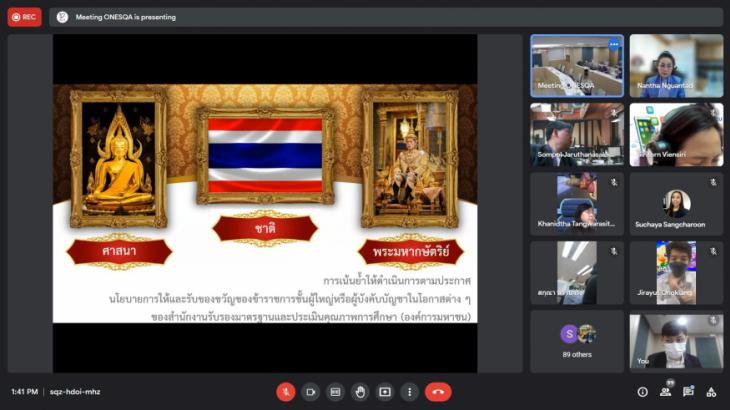
Task: Select the Sompol Jaruthanasak video tile
Action: [x=577, y=134]
